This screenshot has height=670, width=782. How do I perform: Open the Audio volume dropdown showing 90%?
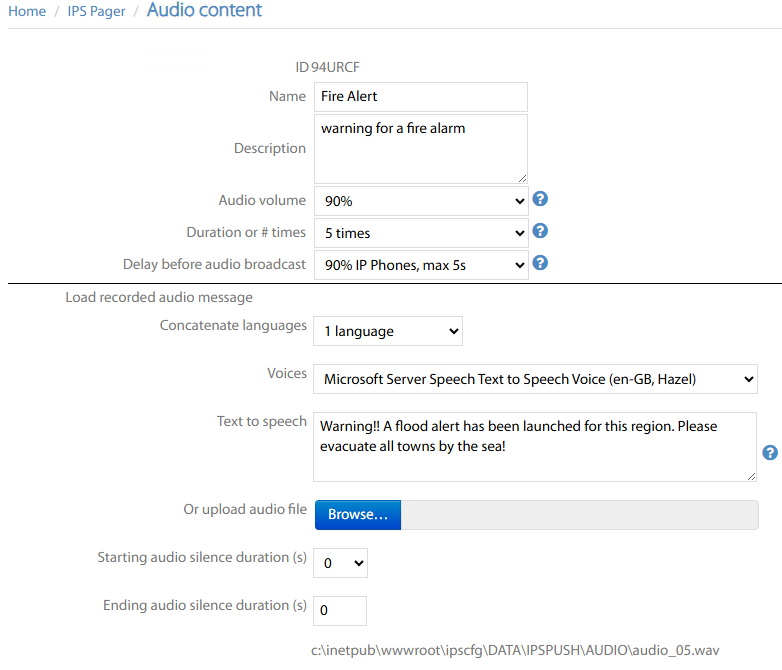click(420, 201)
